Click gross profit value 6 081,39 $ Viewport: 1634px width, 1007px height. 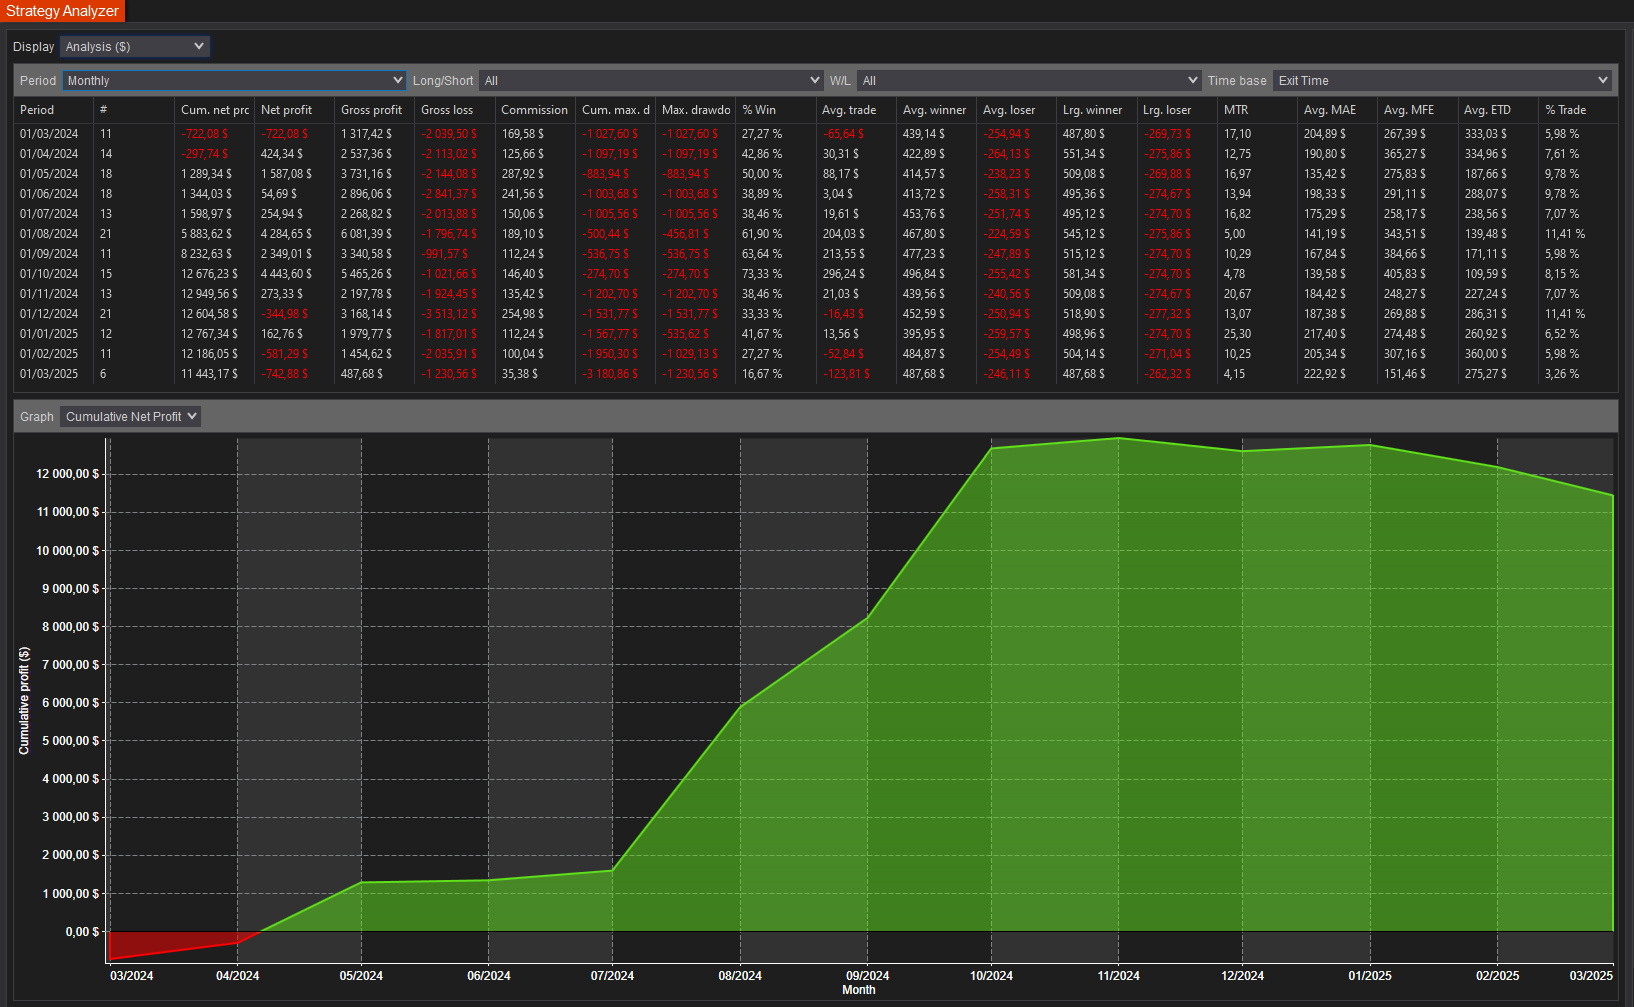point(367,234)
